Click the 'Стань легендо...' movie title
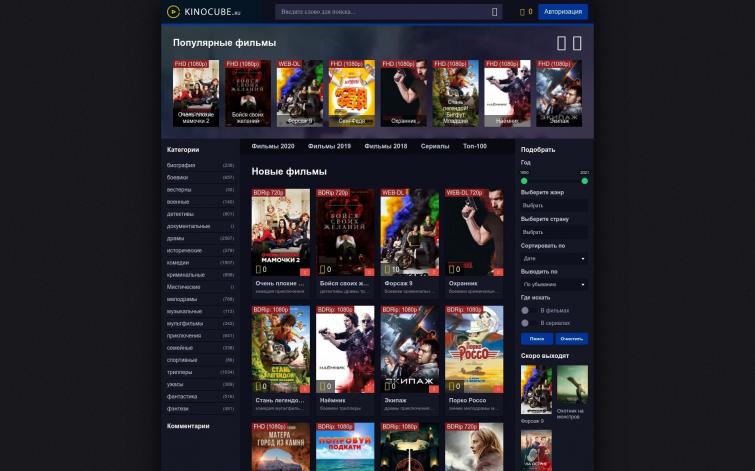 pyautogui.click(x=280, y=400)
